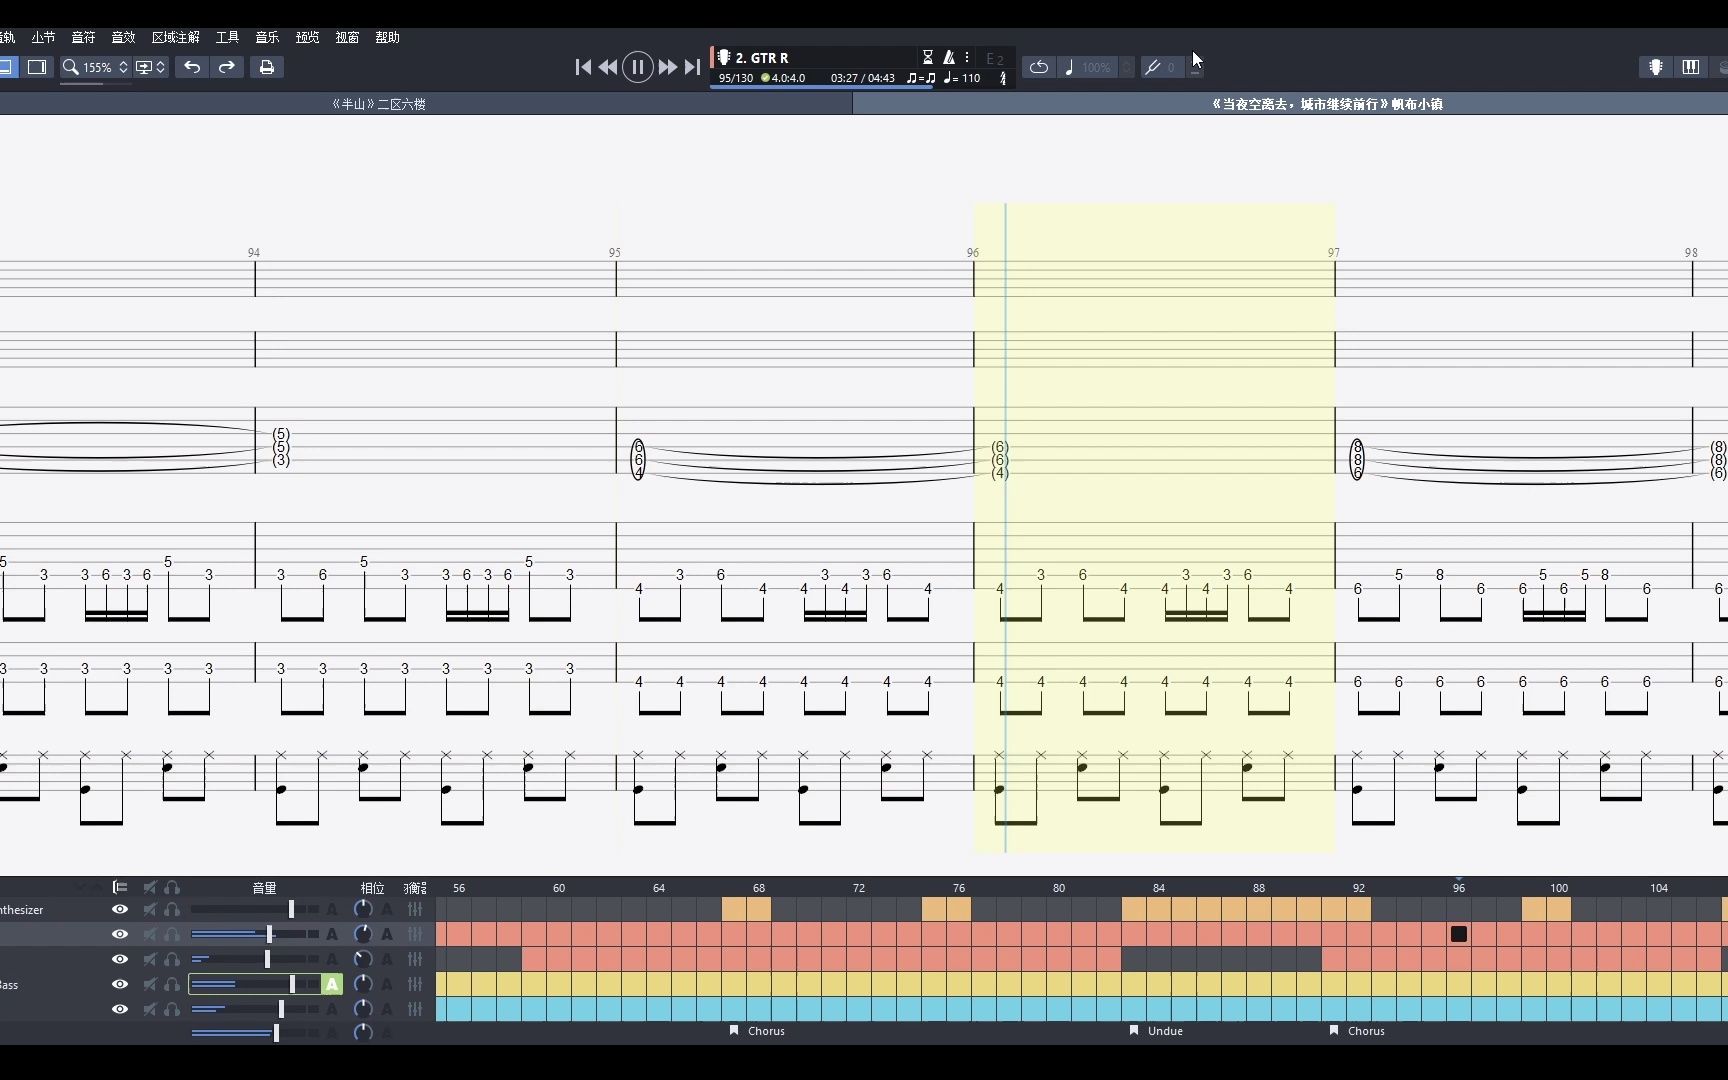The image size is (1728, 1080).
Task: Fast forward to the next bar
Action: 667,67
